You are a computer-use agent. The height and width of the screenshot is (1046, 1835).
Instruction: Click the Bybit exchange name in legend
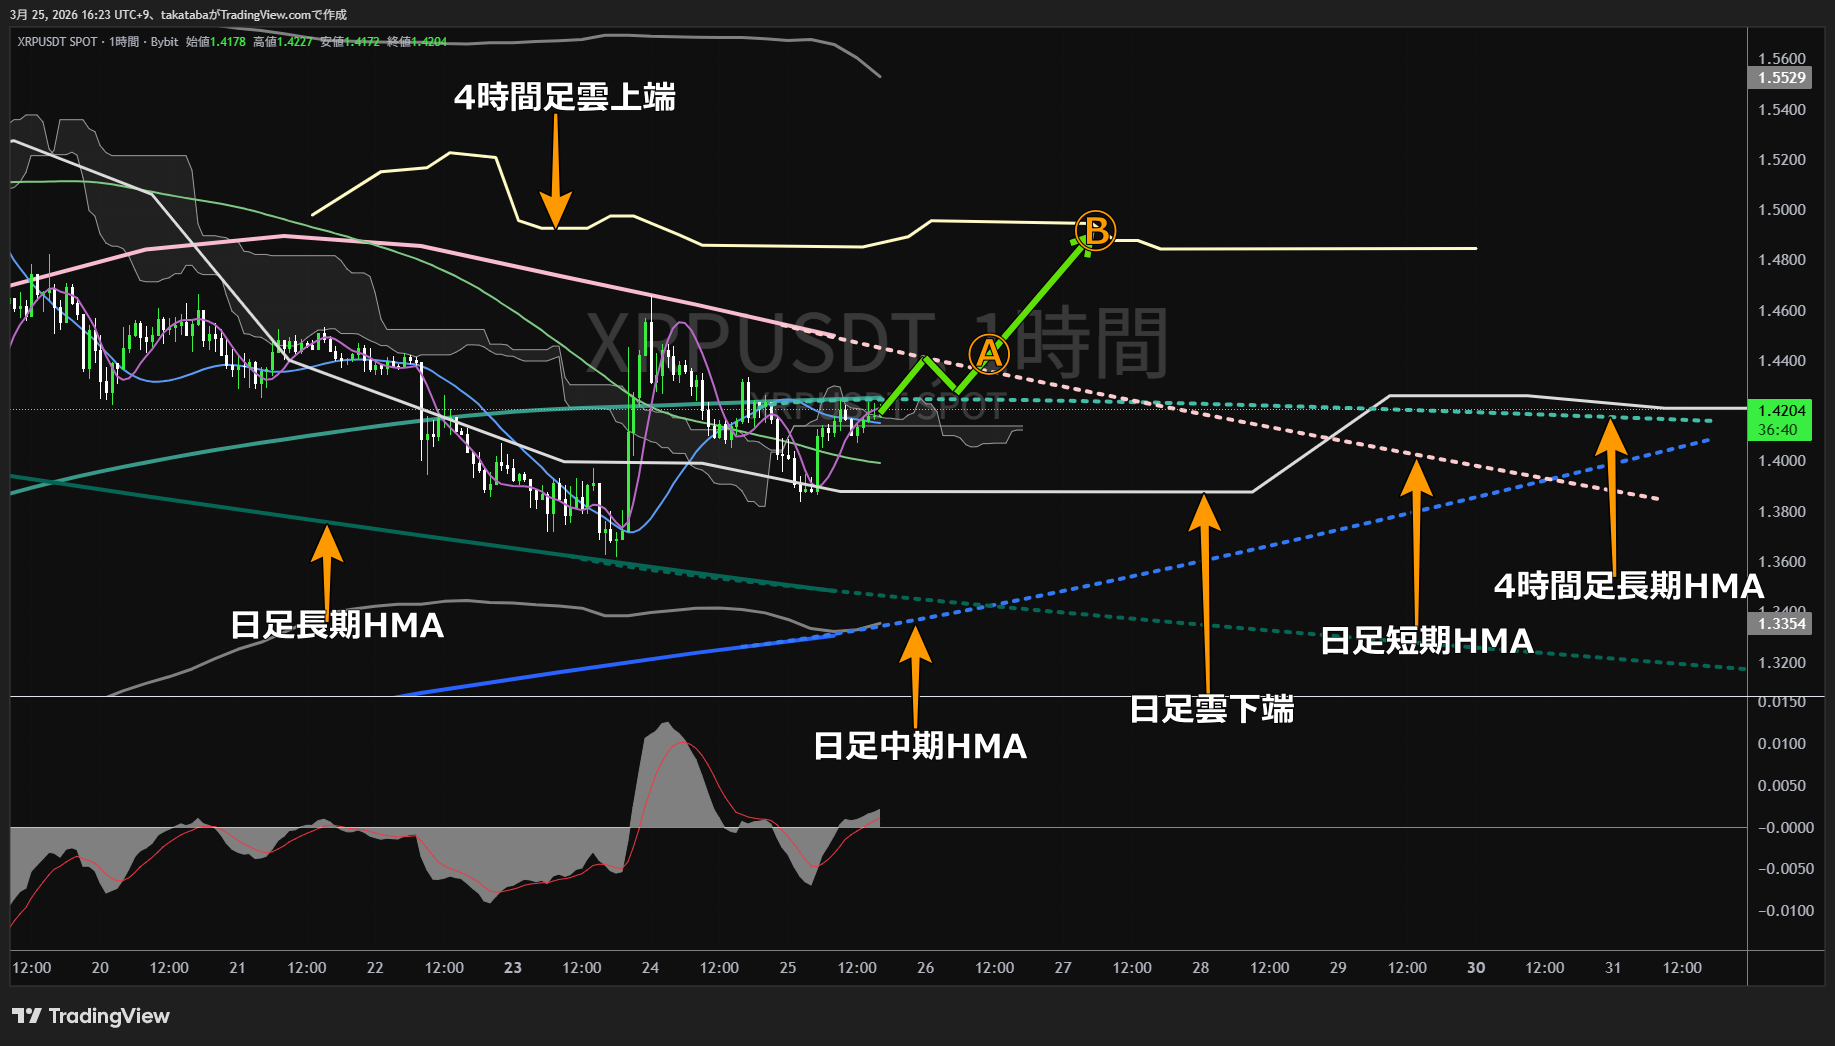(x=164, y=42)
